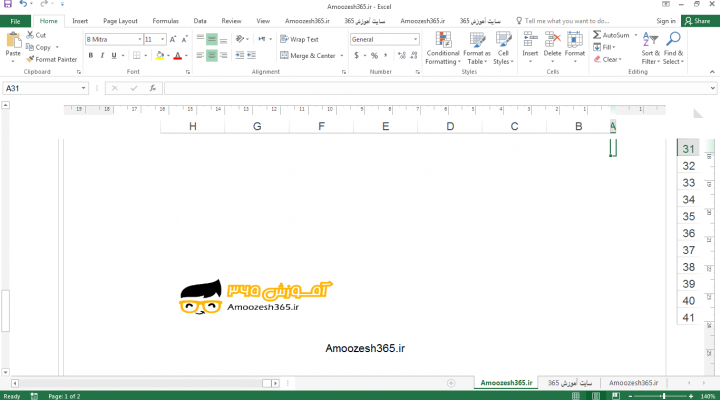Apply Comma style number format

(385, 56)
